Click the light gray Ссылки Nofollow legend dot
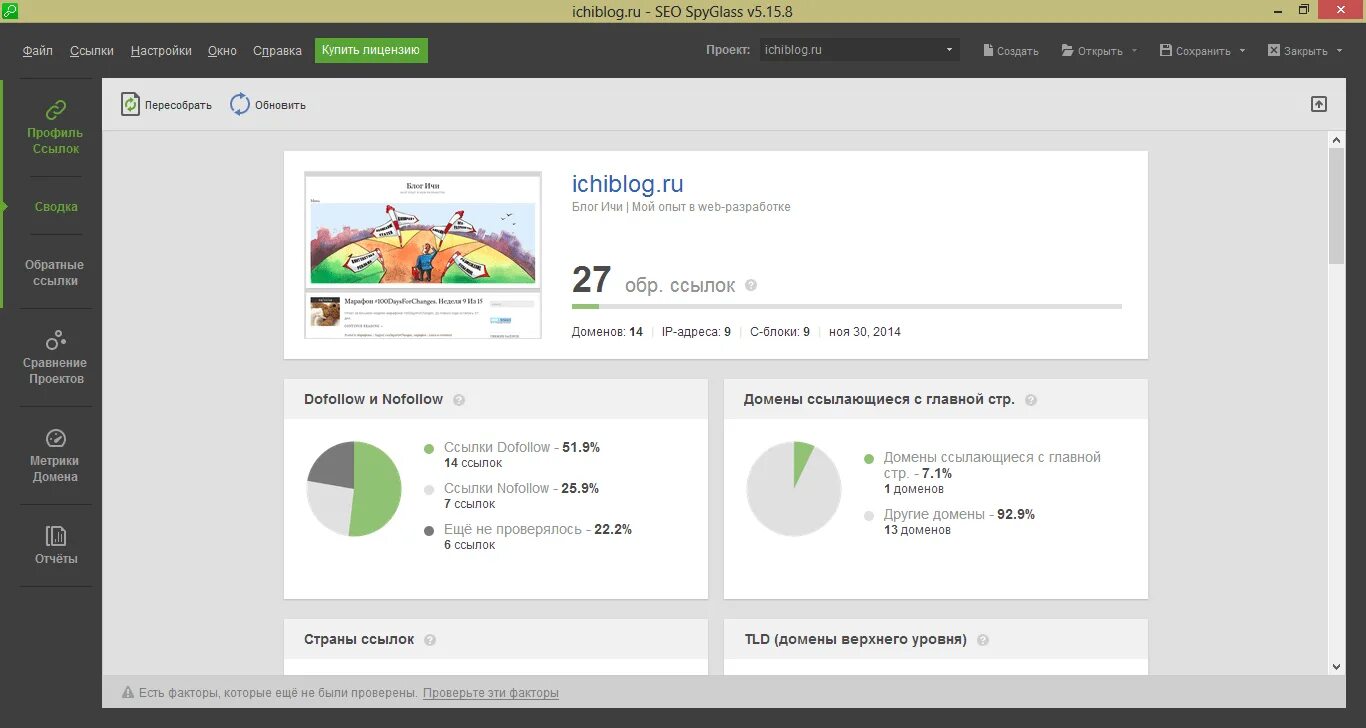1366x728 pixels. pyautogui.click(x=429, y=490)
